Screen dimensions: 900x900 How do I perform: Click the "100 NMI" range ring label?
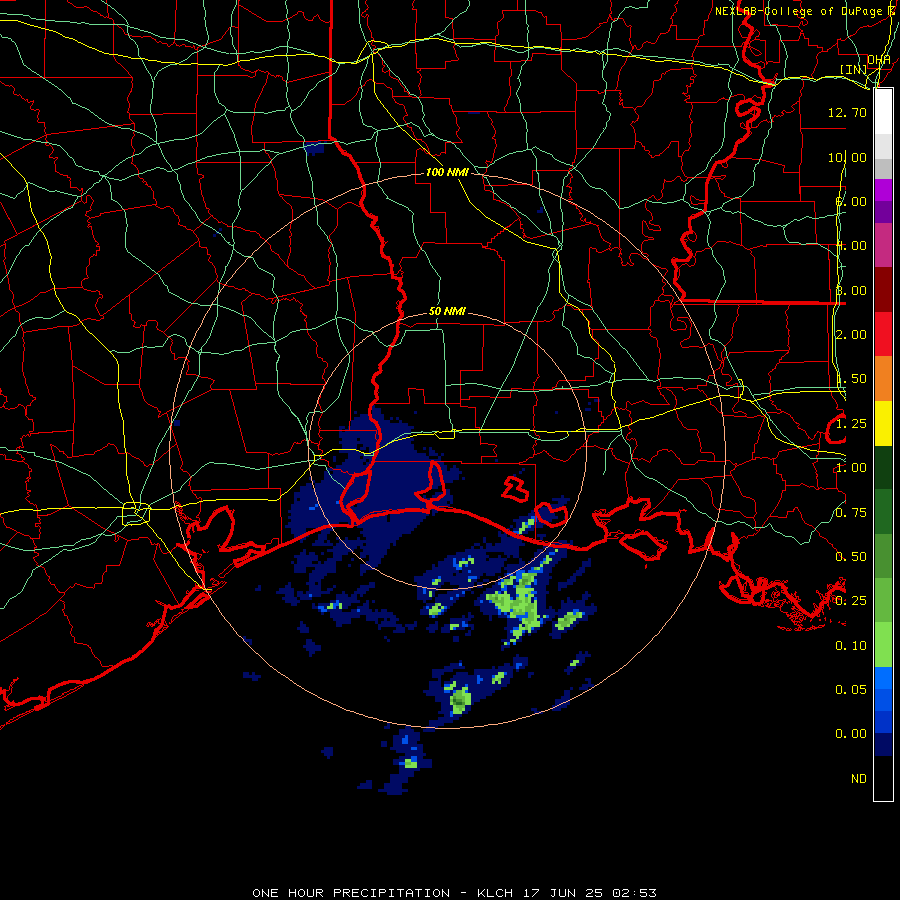coord(447,172)
